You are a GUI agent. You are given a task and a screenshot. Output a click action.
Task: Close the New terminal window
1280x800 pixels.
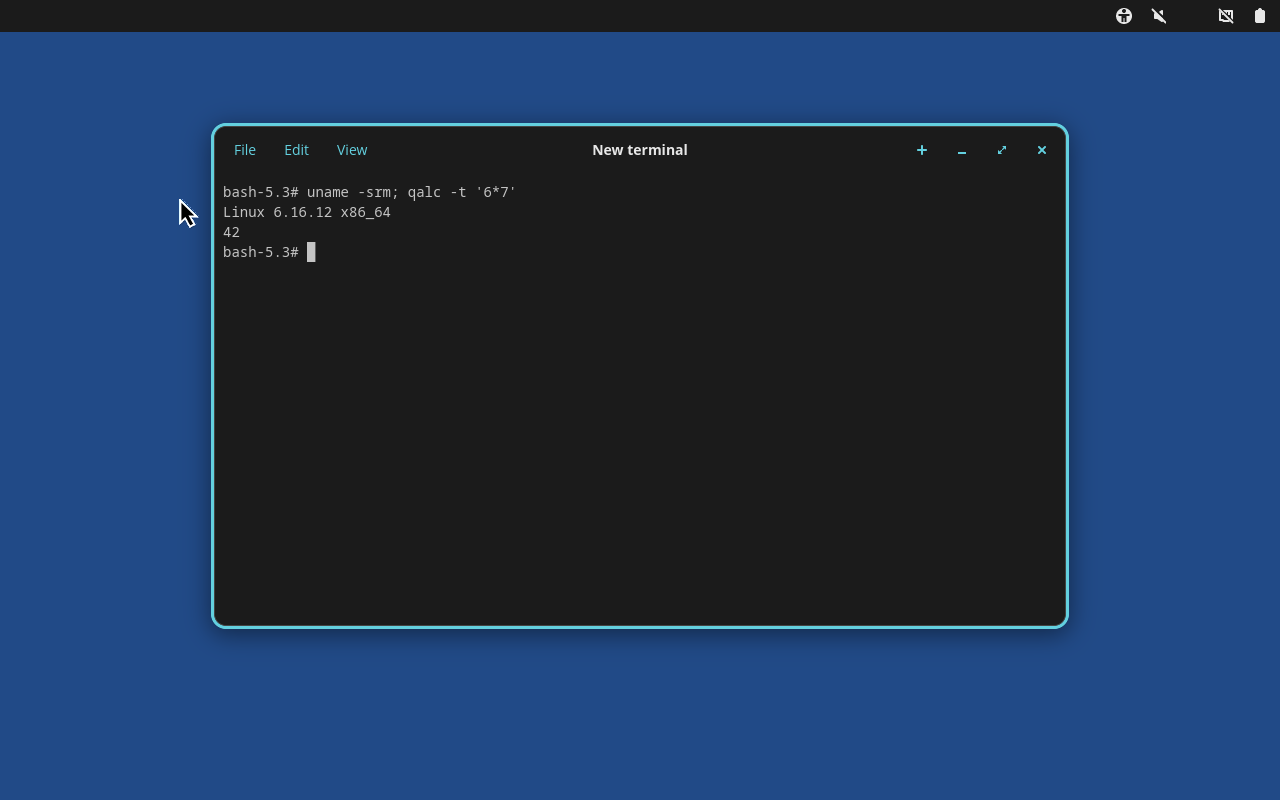pyautogui.click(x=1042, y=150)
